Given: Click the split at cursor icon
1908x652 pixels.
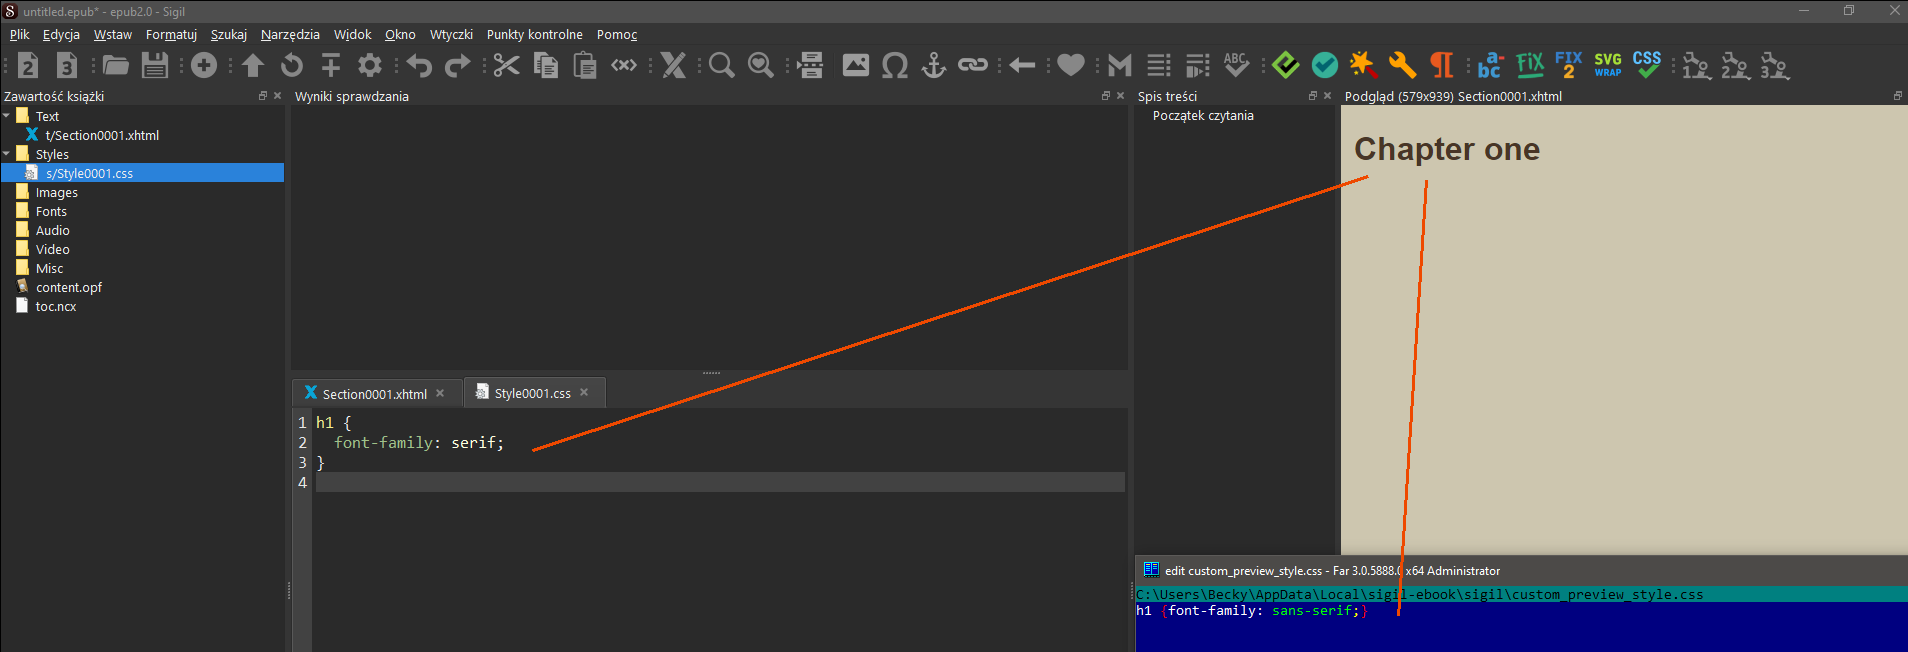Looking at the screenshot, I should (x=331, y=66).
